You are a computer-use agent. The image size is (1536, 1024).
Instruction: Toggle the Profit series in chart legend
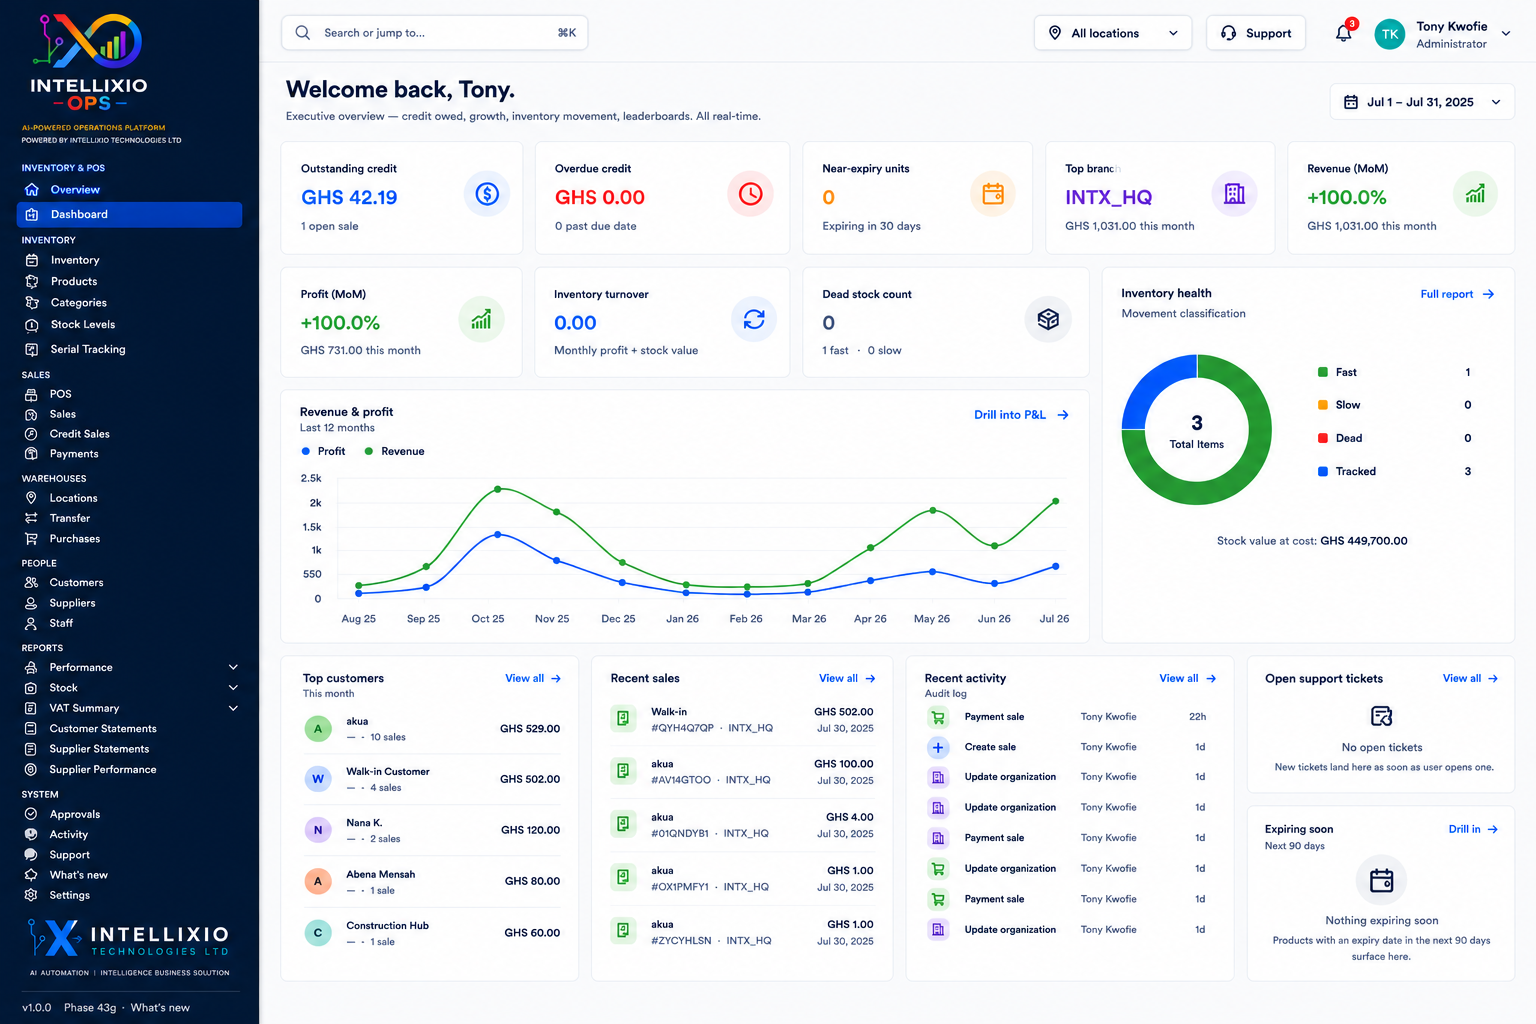[x=323, y=451]
